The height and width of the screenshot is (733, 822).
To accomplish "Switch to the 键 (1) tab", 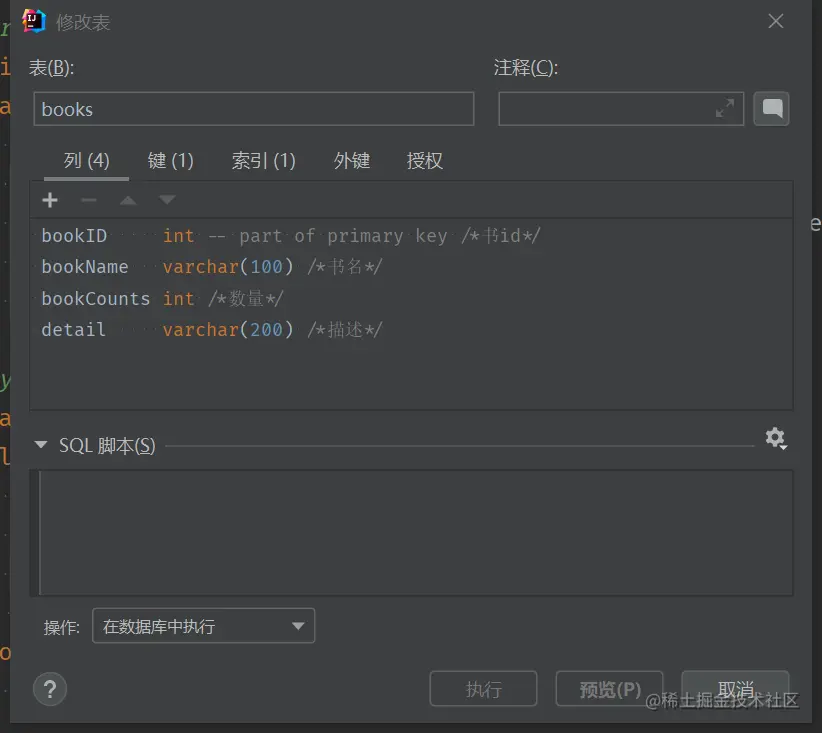I will click(170, 160).
